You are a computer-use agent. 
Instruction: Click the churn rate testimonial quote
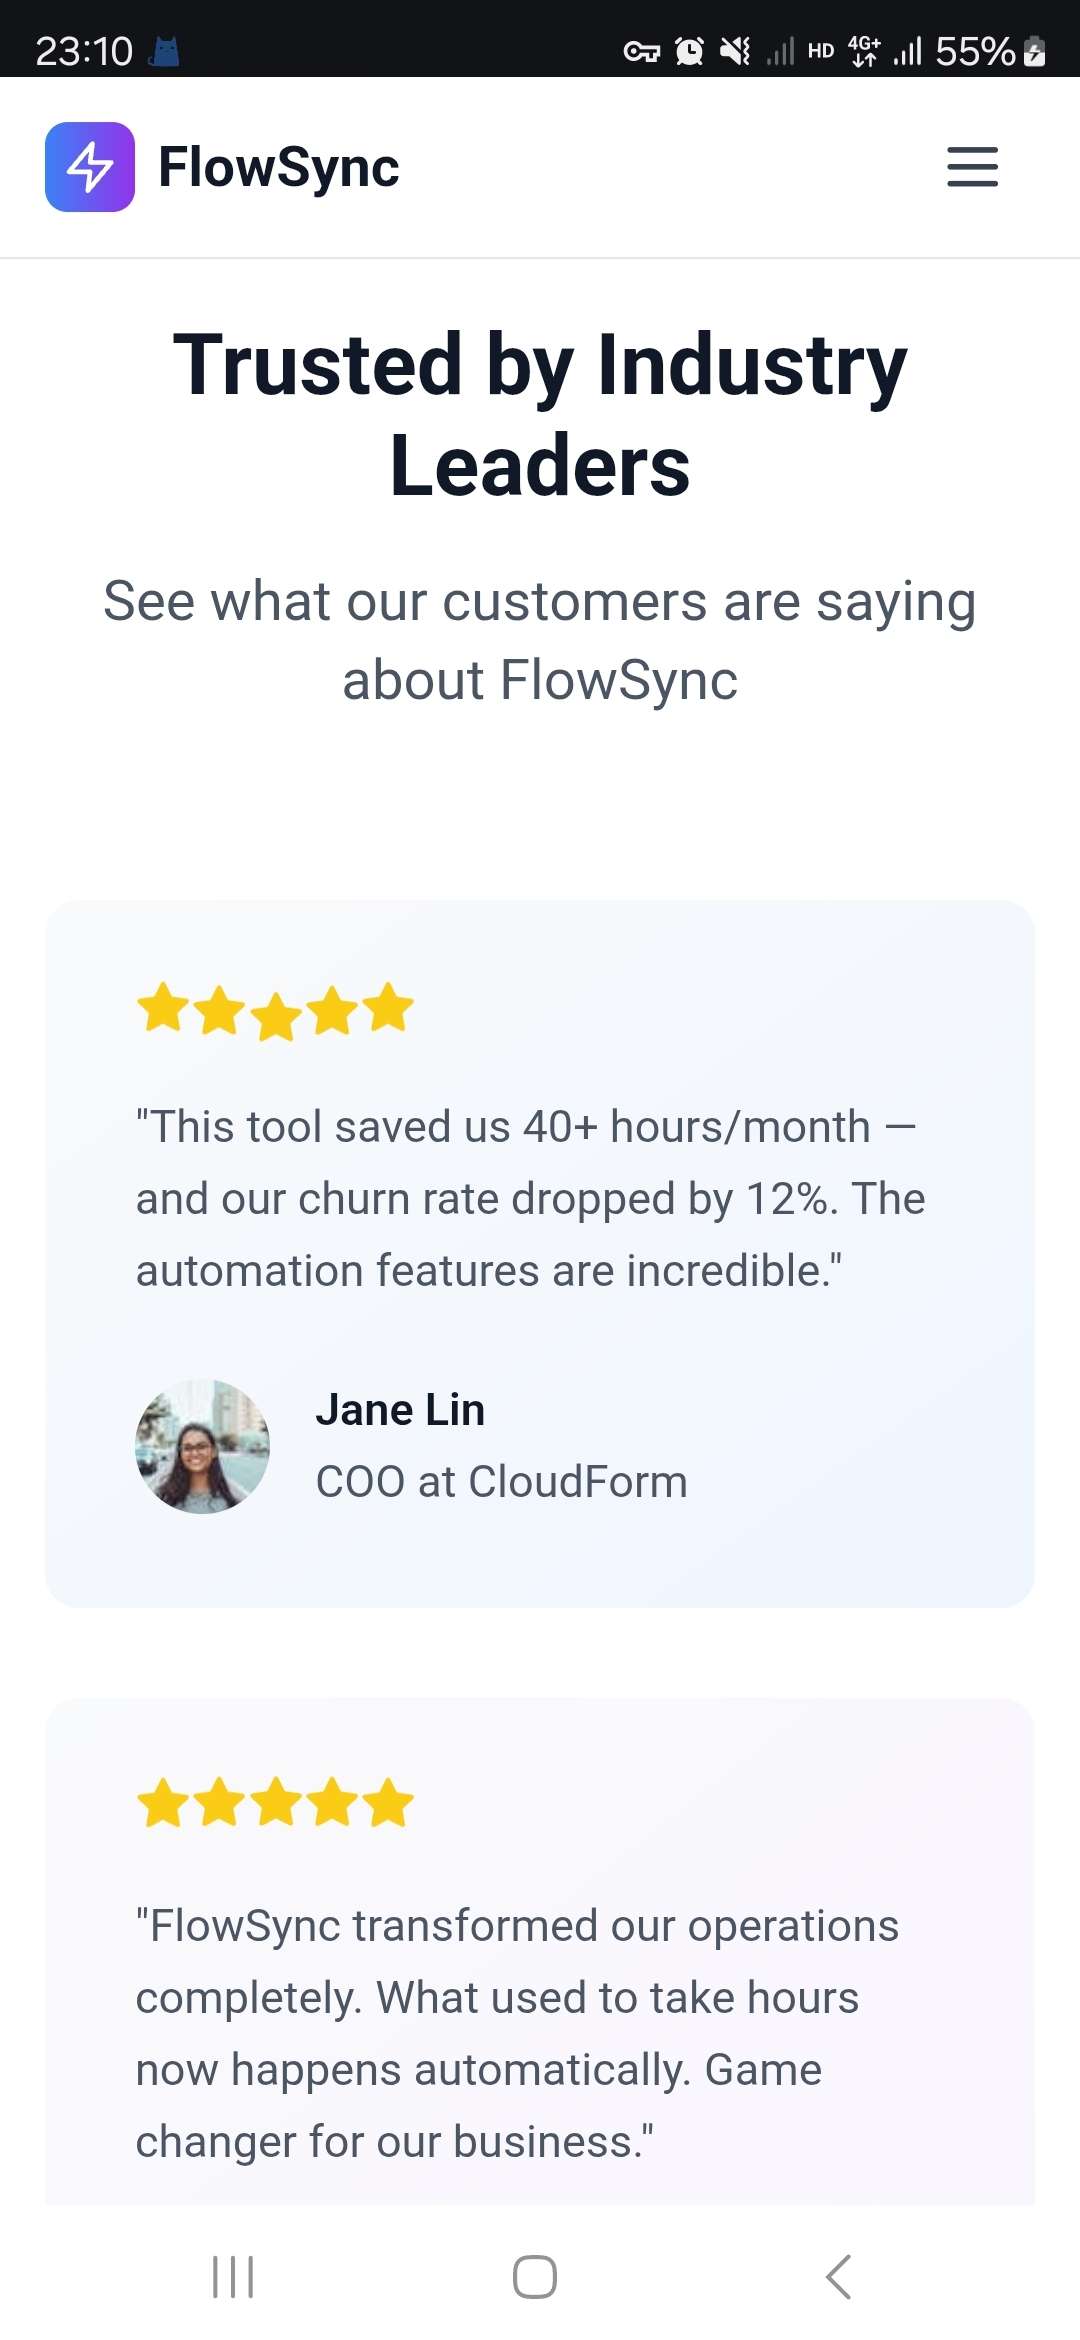tap(531, 1199)
